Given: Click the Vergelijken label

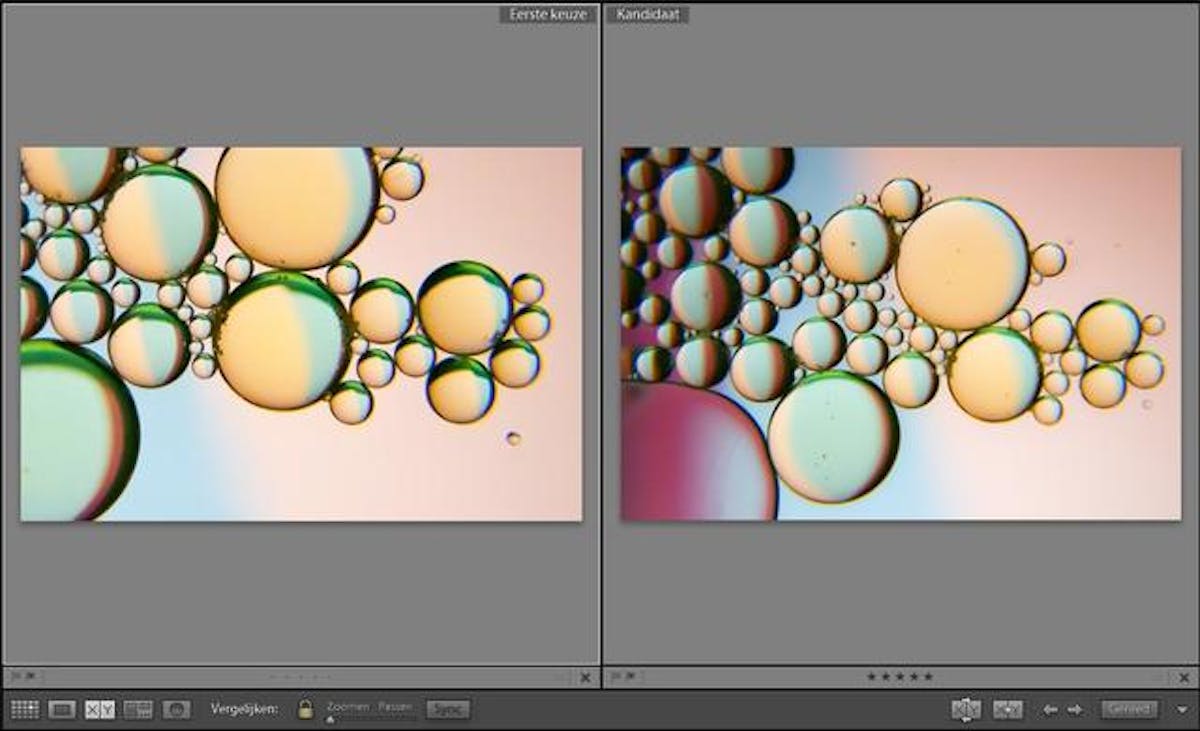Looking at the screenshot, I should tap(244, 710).
